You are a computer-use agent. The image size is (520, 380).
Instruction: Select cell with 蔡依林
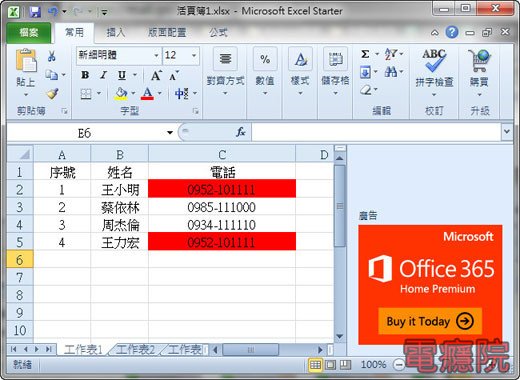[120, 207]
